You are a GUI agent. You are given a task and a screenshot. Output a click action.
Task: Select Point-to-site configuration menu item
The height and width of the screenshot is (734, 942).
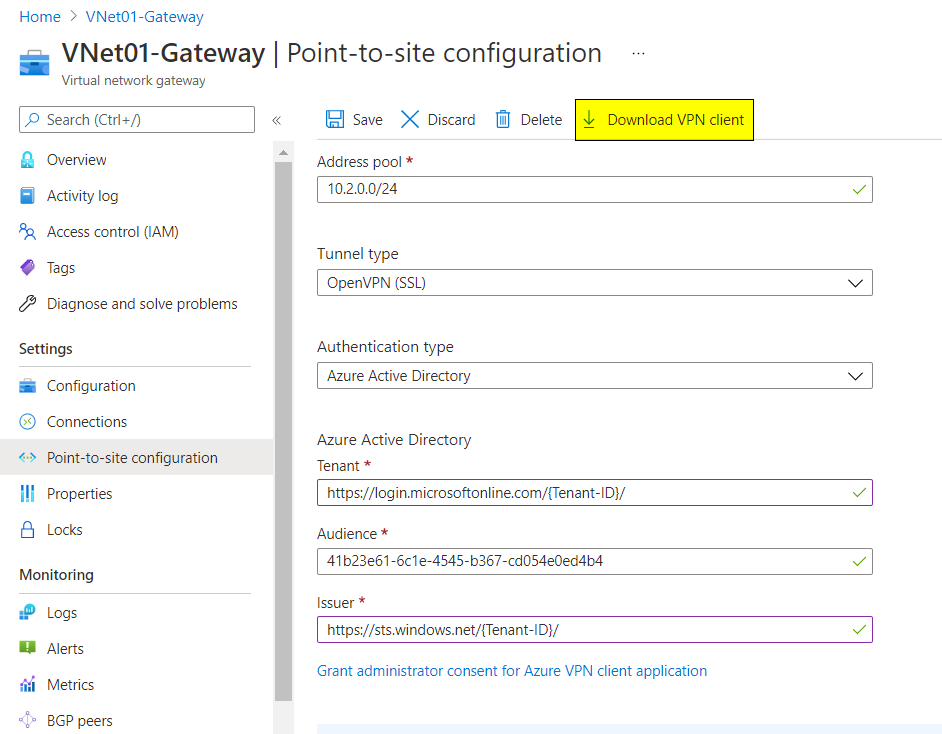[x=136, y=458]
